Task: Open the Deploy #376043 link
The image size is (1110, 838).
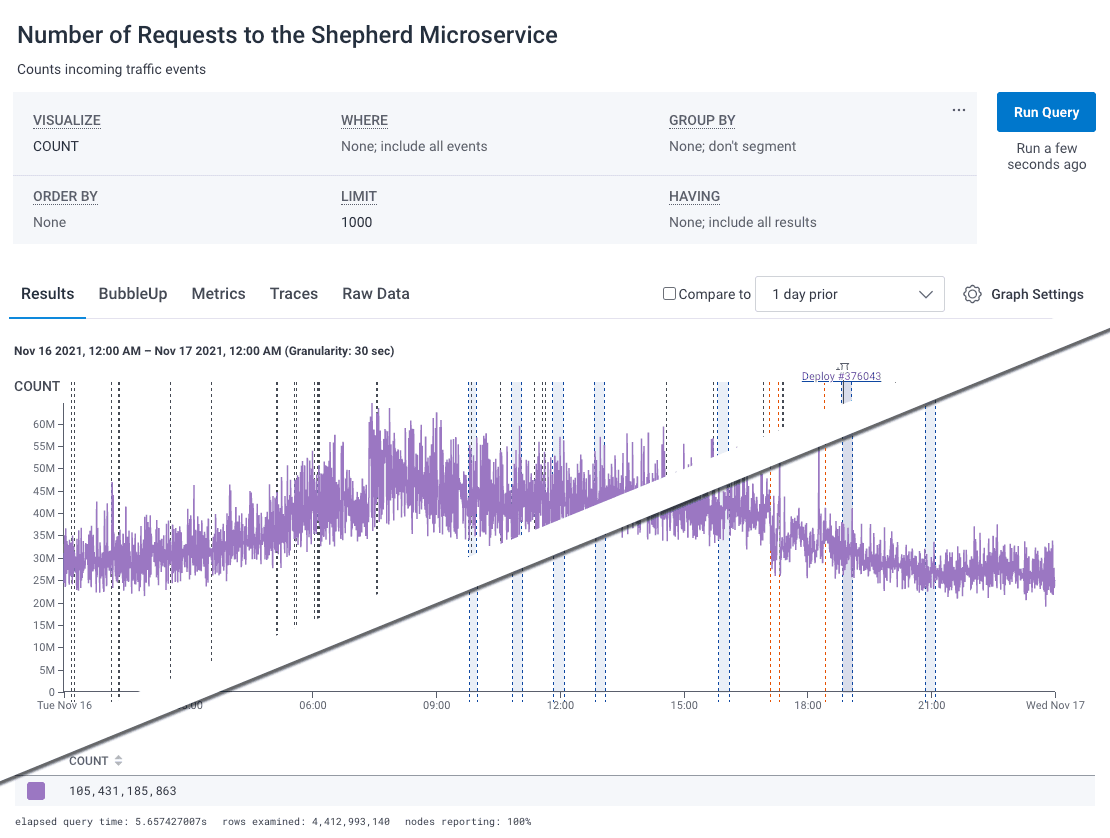Action: tap(841, 376)
